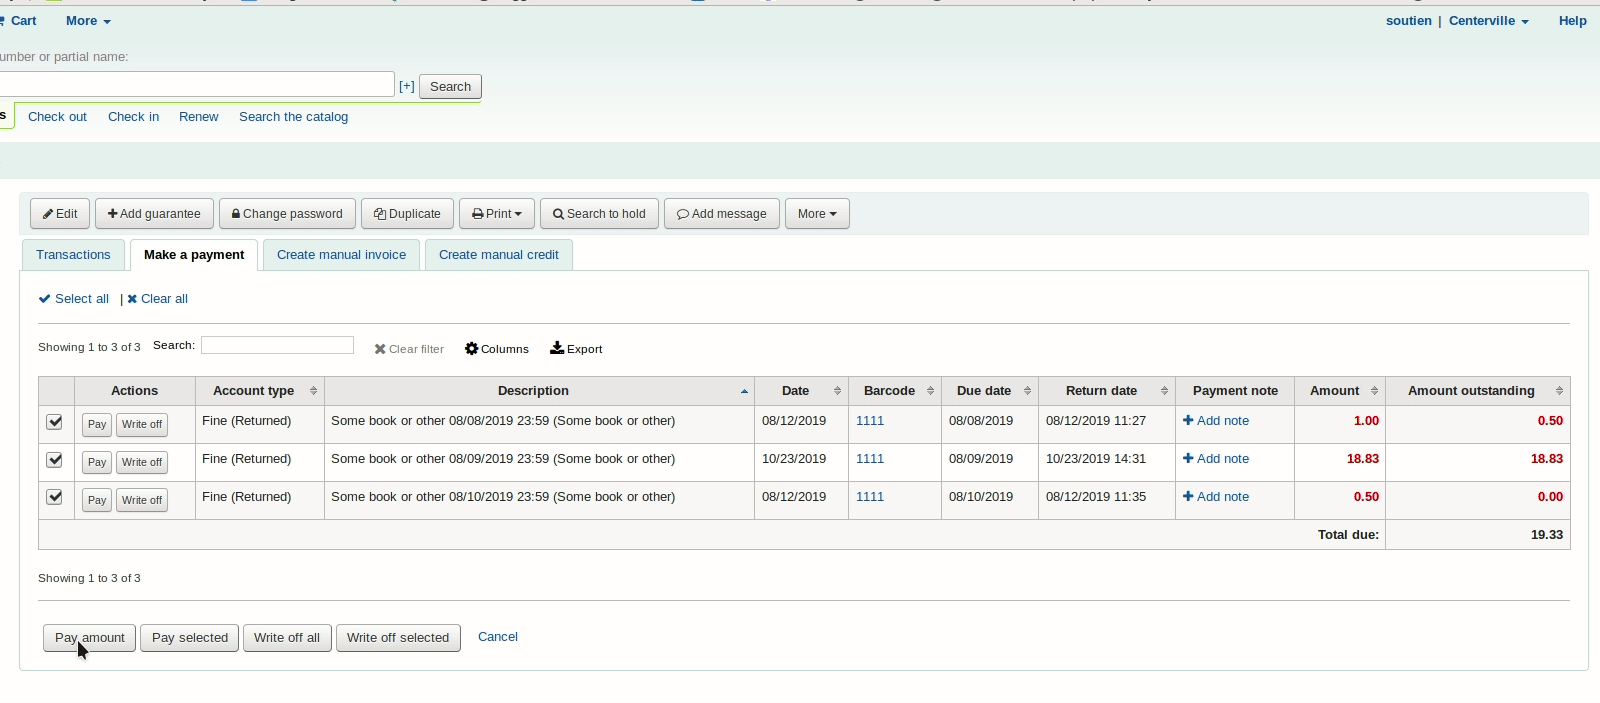This screenshot has width=1600, height=703.
Task: Open Change password with lock icon
Action: pos(287,214)
